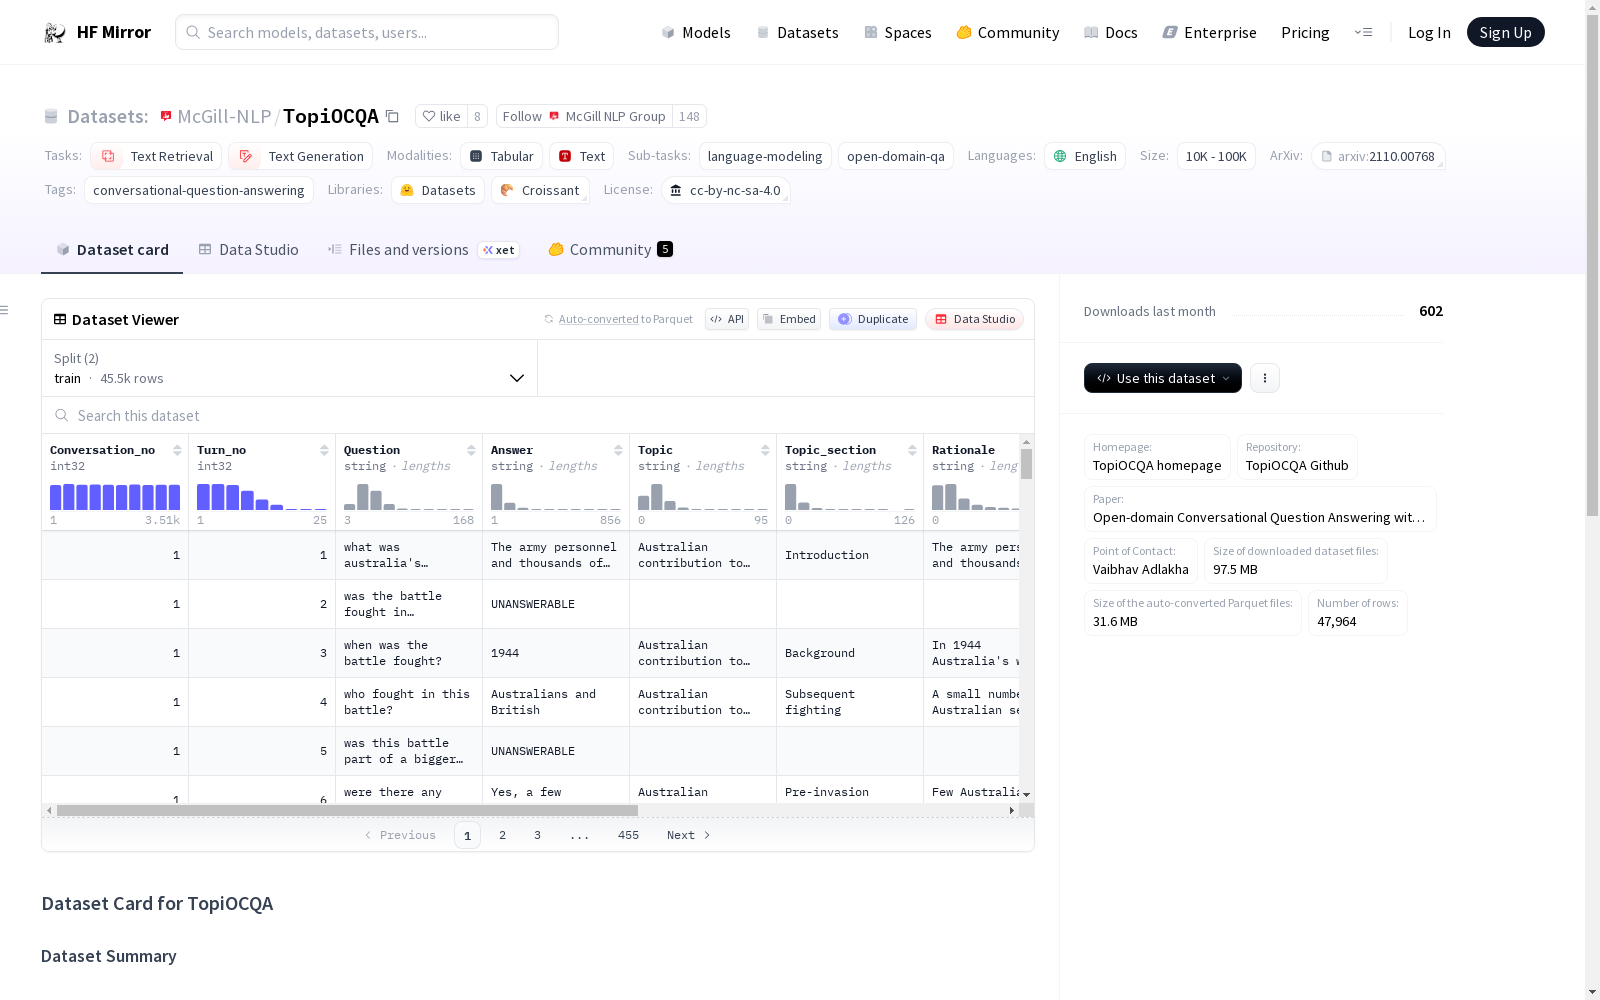Open Enterprise in the top navigation

[x=1210, y=33]
